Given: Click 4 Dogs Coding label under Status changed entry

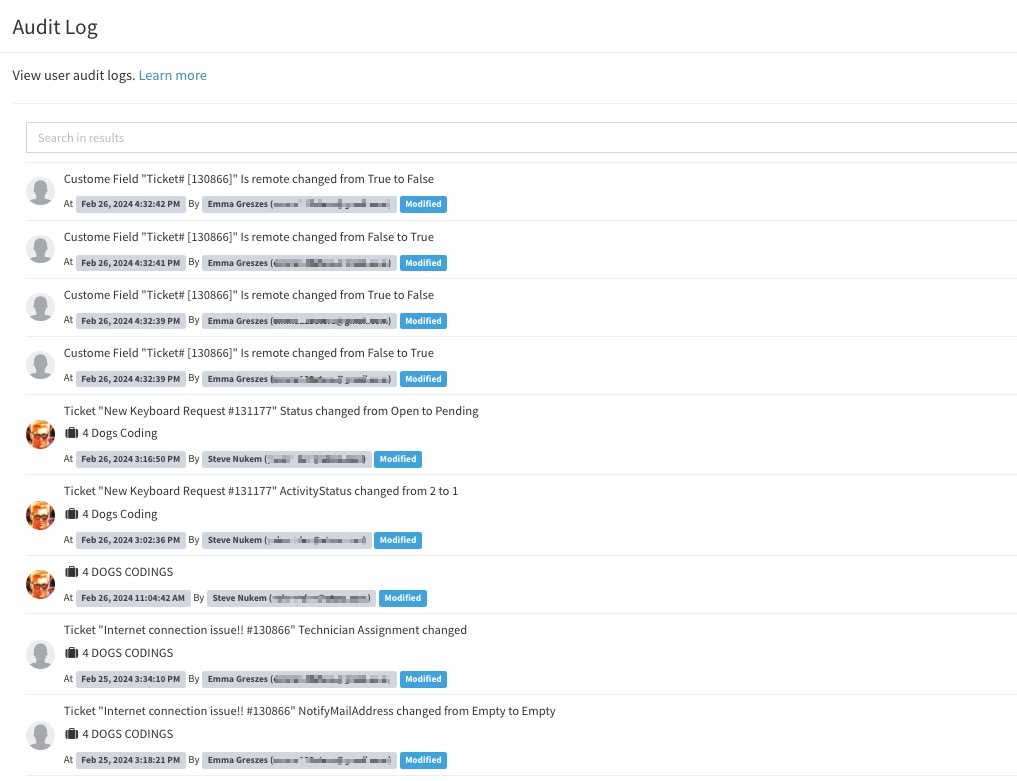Looking at the screenshot, I should pos(120,433).
